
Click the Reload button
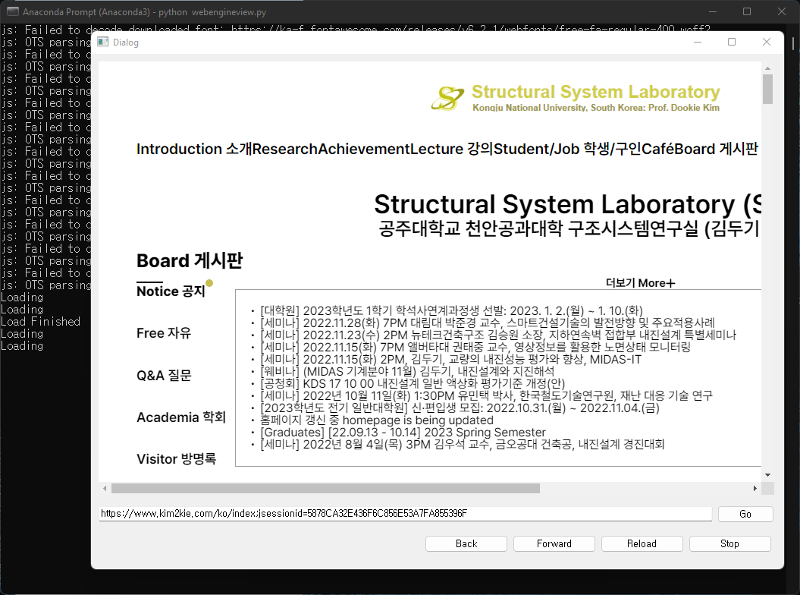click(x=641, y=543)
